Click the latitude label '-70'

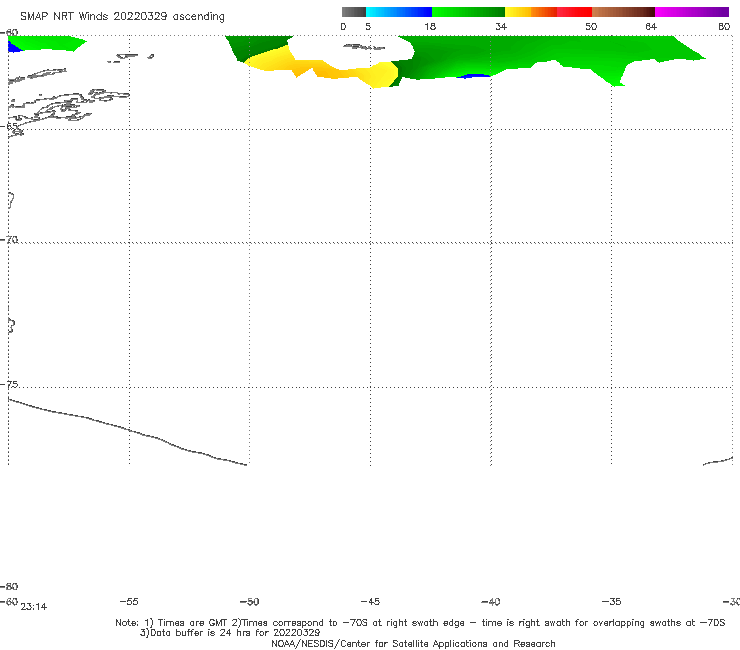pyautogui.click(x=9, y=240)
